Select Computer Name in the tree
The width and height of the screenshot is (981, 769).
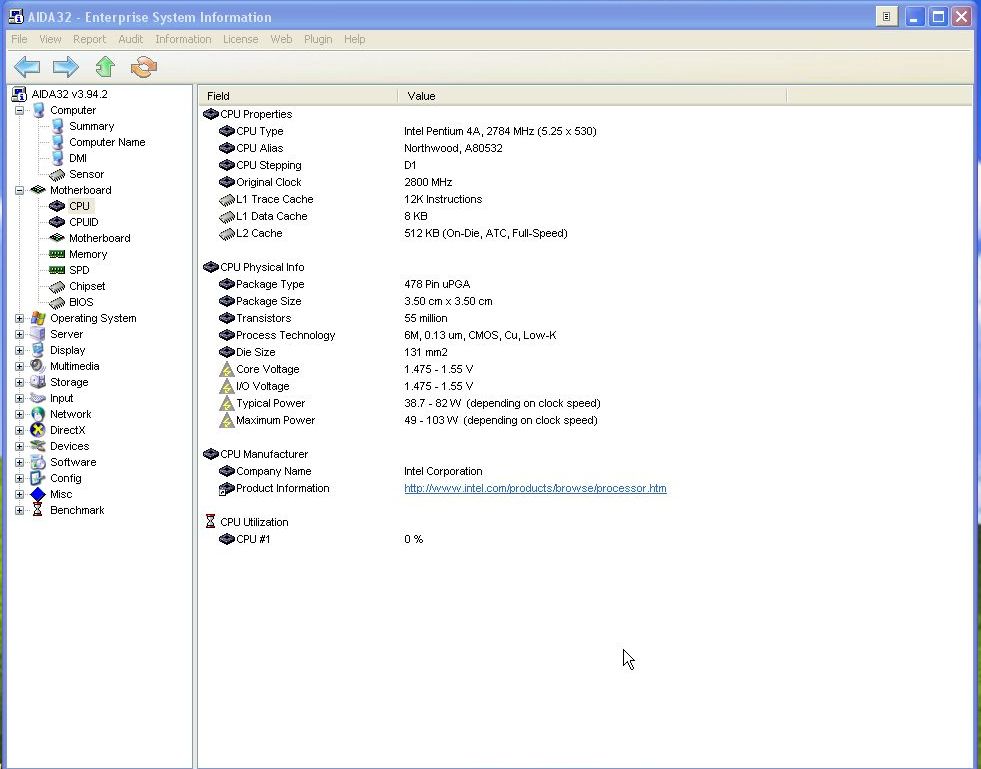point(107,142)
